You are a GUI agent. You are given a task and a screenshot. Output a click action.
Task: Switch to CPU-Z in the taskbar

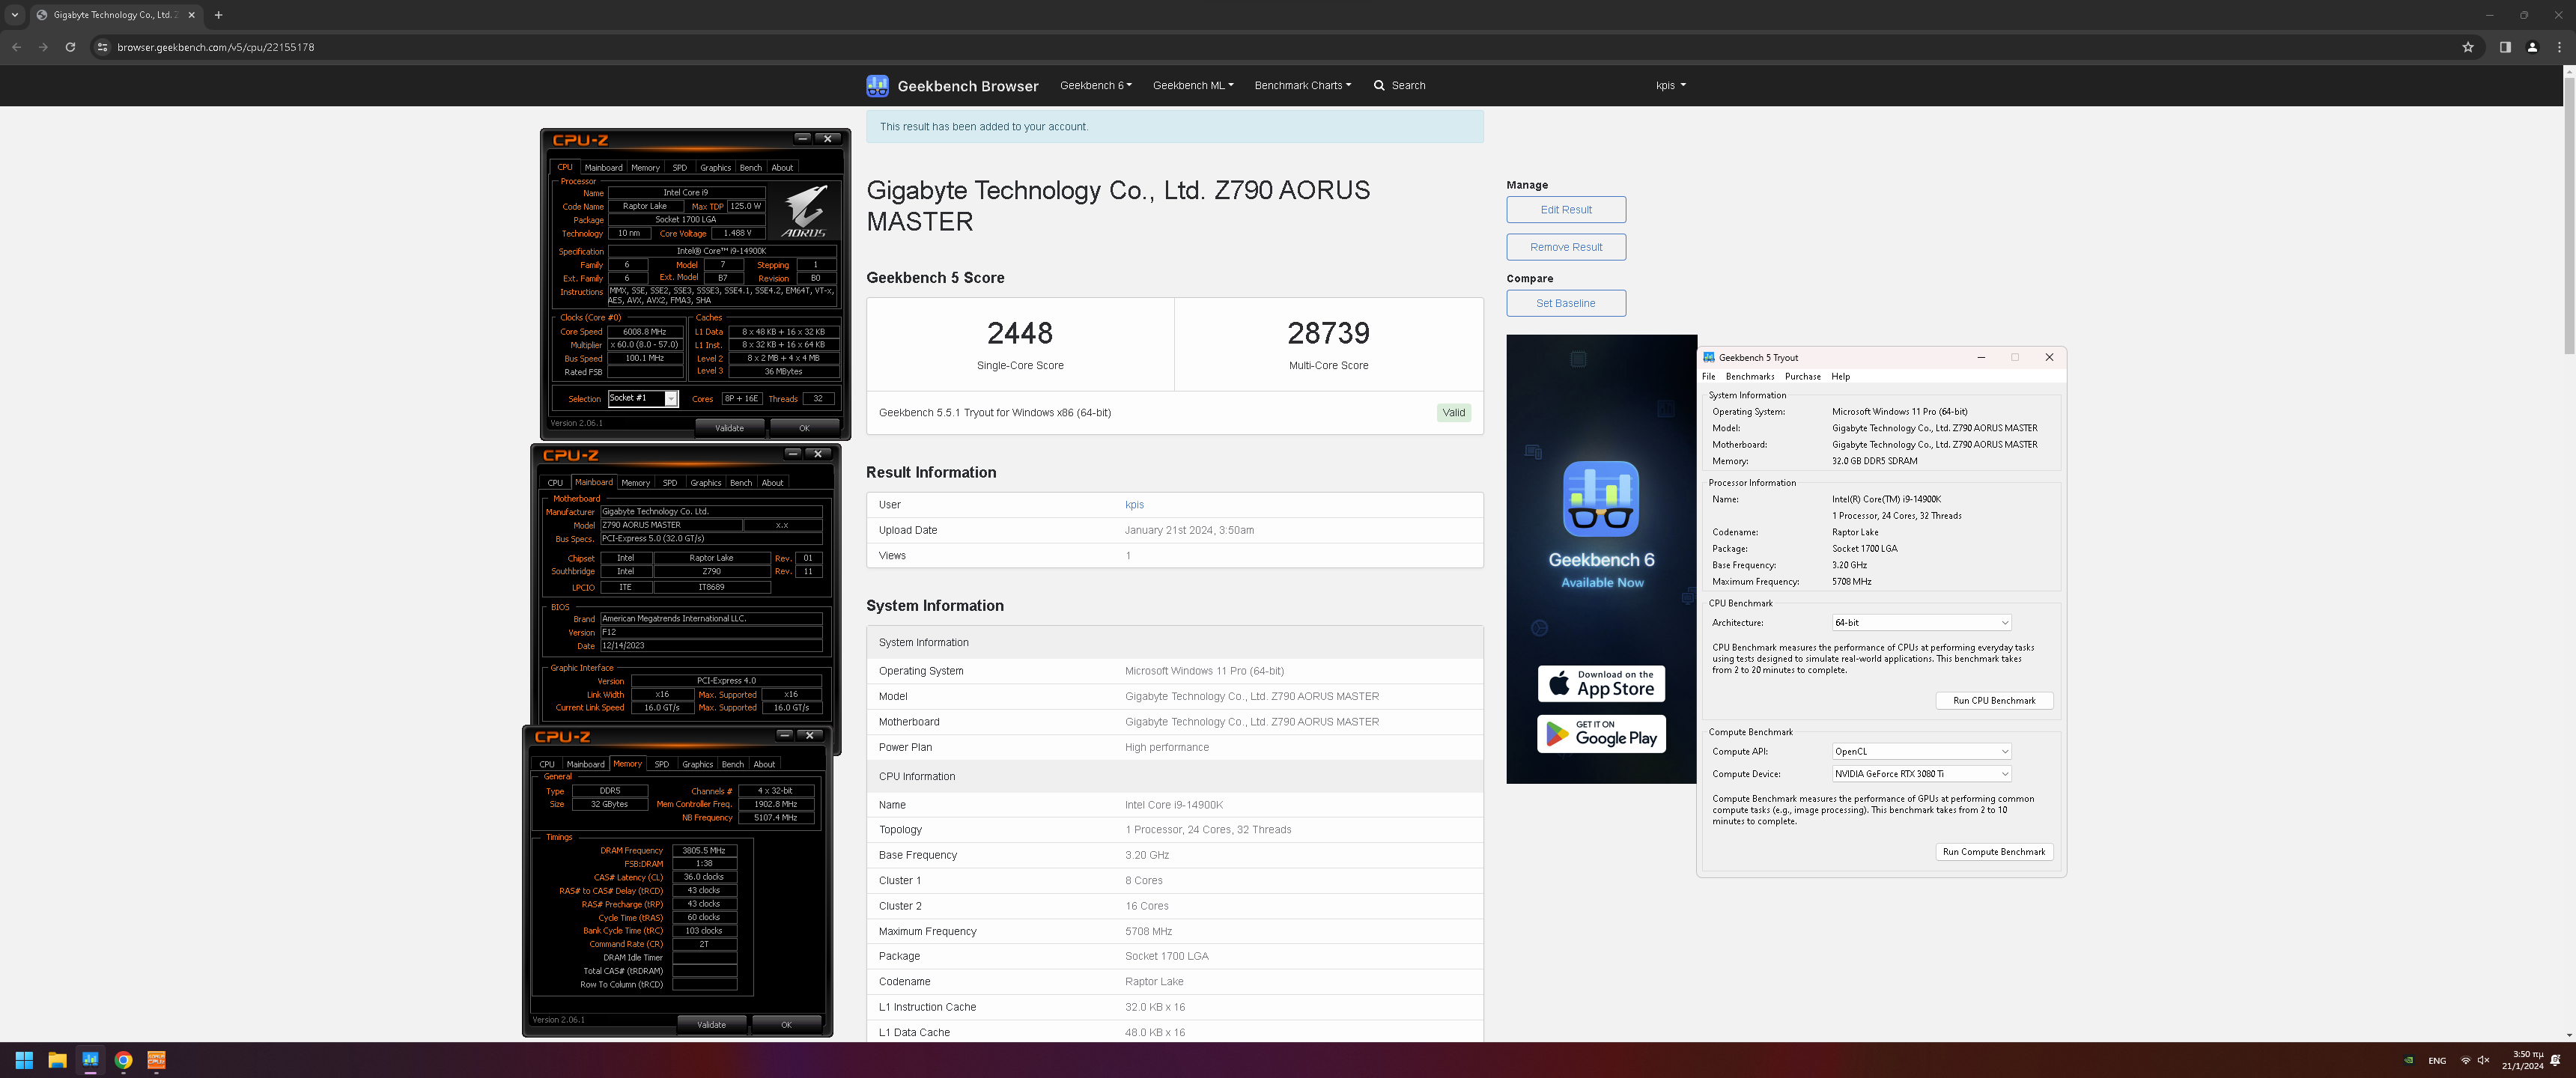(156, 1060)
